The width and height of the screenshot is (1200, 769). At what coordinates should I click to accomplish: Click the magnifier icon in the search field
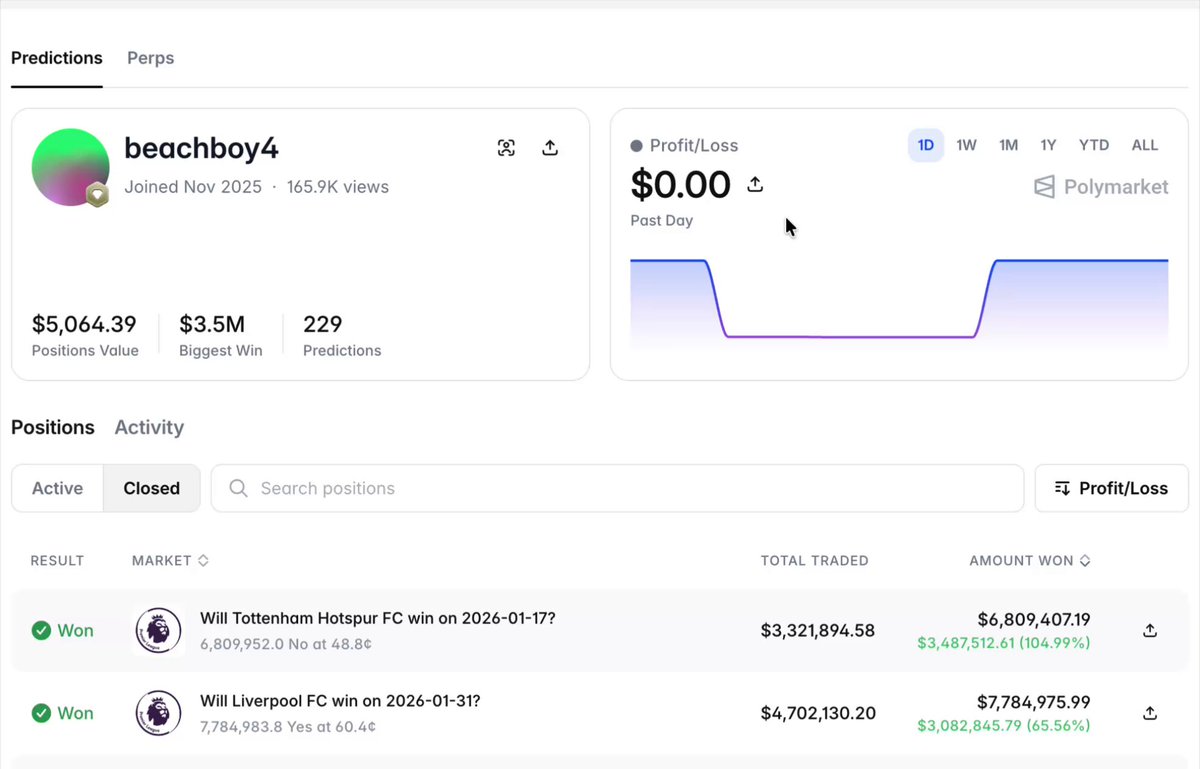pyautogui.click(x=238, y=488)
